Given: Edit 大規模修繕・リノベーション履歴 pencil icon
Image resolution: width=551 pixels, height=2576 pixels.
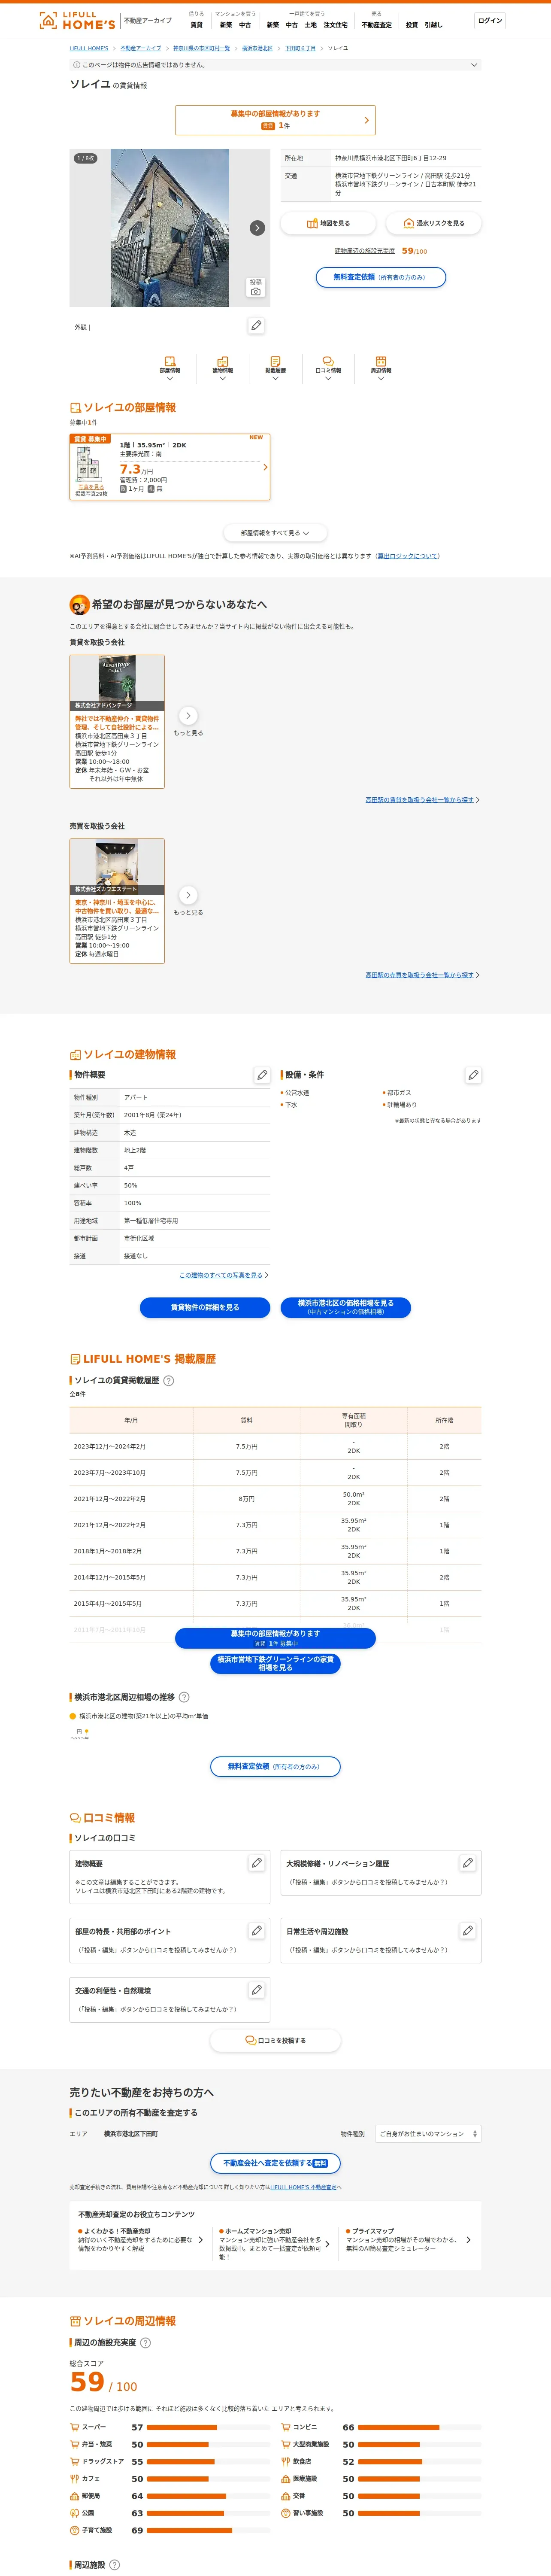Looking at the screenshot, I should (x=467, y=1863).
